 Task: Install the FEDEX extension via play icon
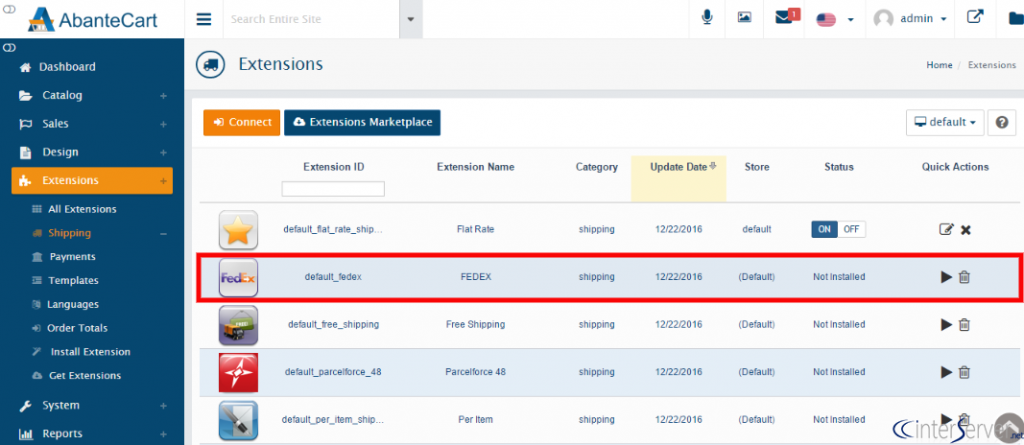pyautogui.click(x=946, y=277)
